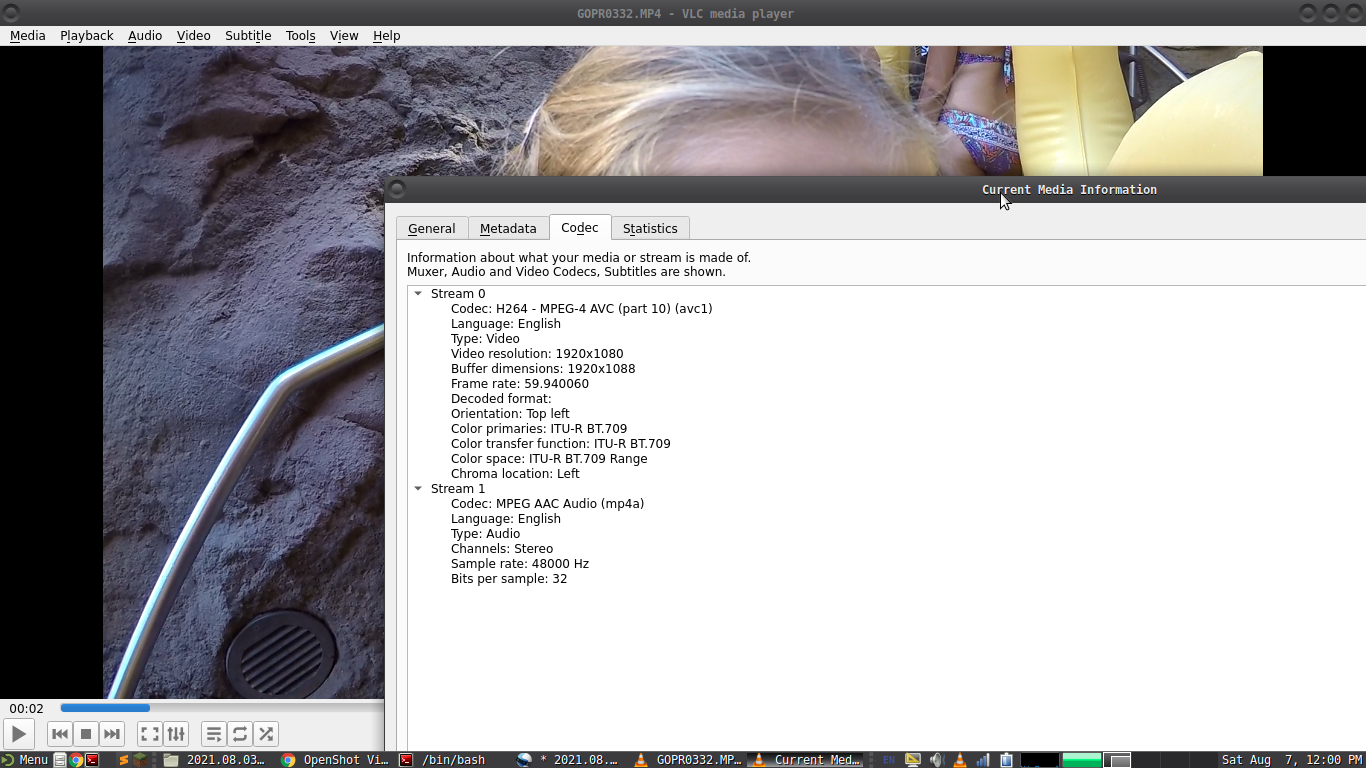This screenshot has height=768, width=1366.
Task: Click the Play button in VLC
Action: pyautogui.click(x=18, y=734)
